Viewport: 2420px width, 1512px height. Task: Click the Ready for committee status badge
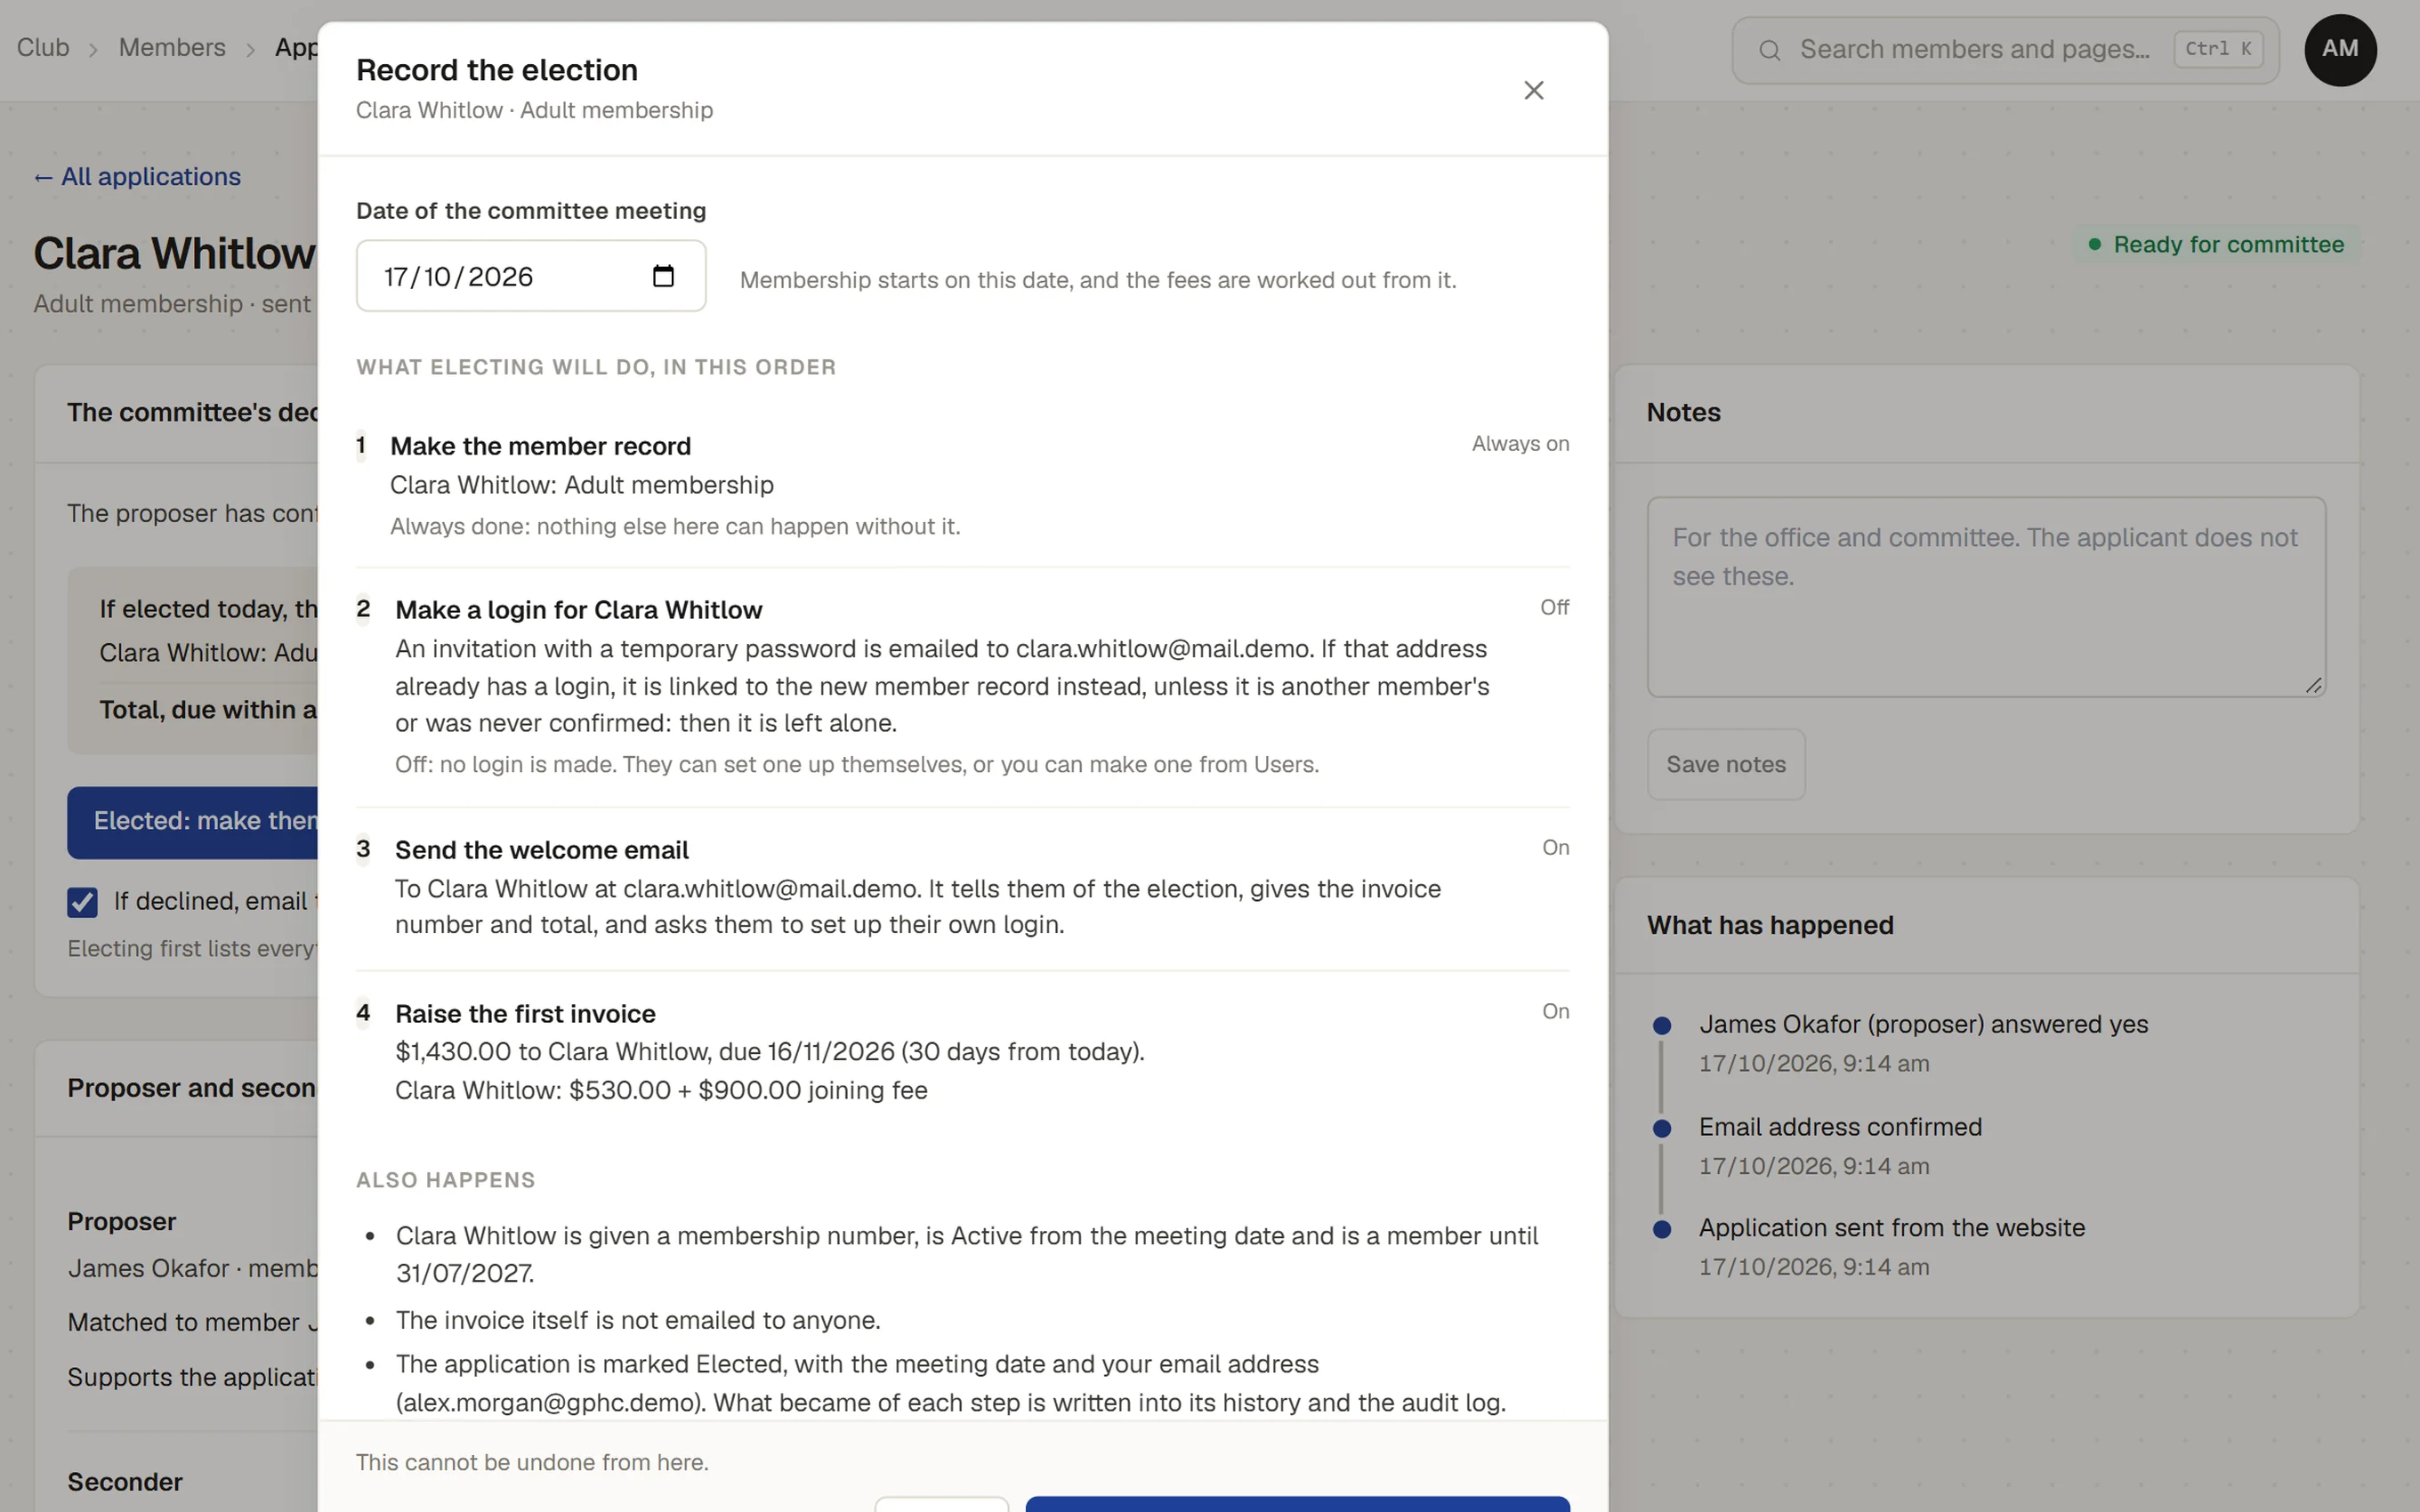(2216, 245)
